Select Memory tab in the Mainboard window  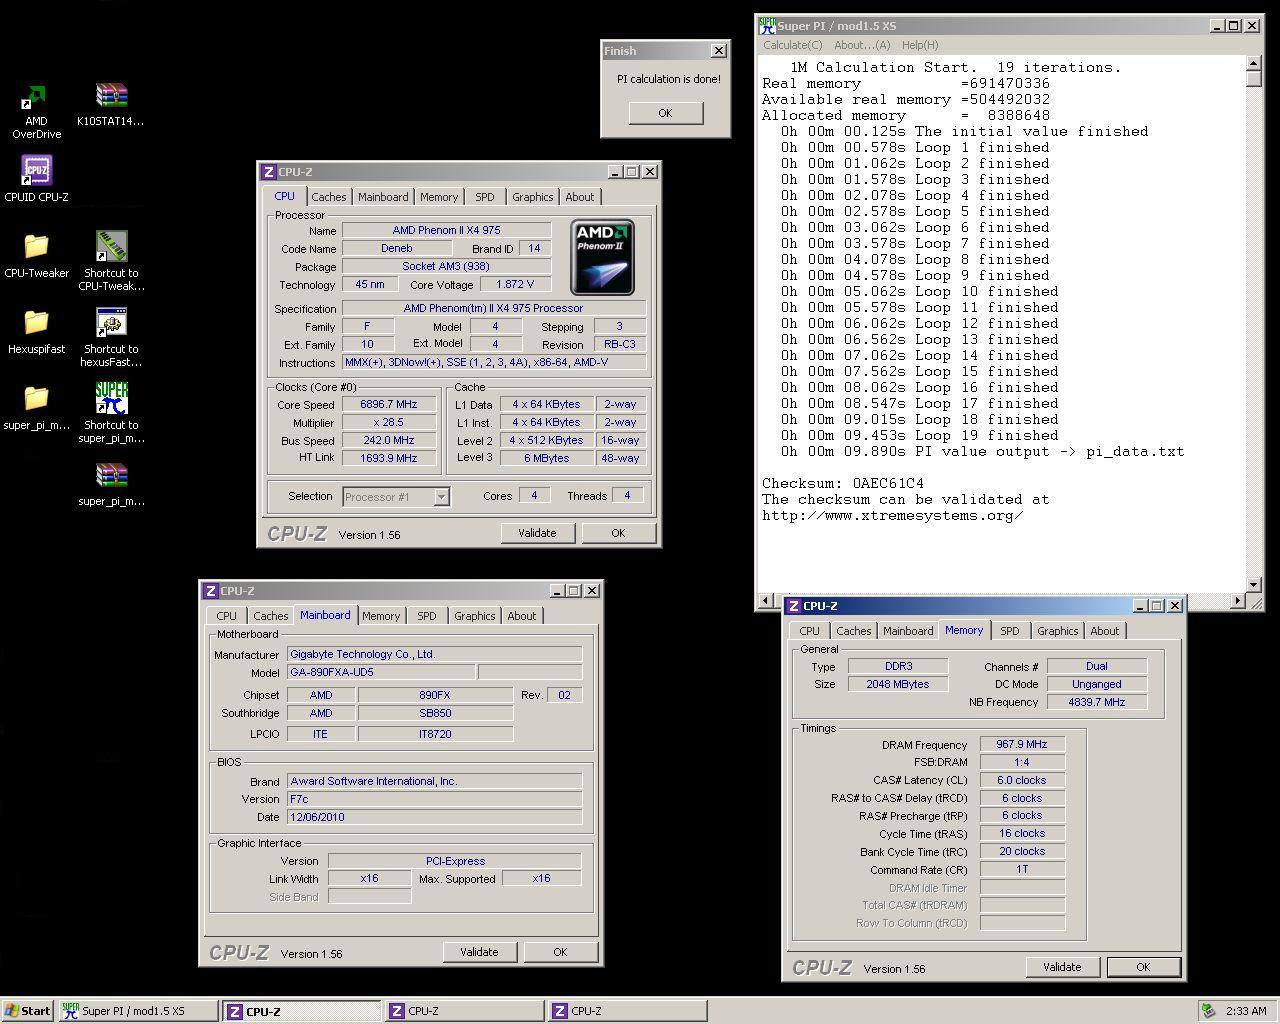click(381, 616)
